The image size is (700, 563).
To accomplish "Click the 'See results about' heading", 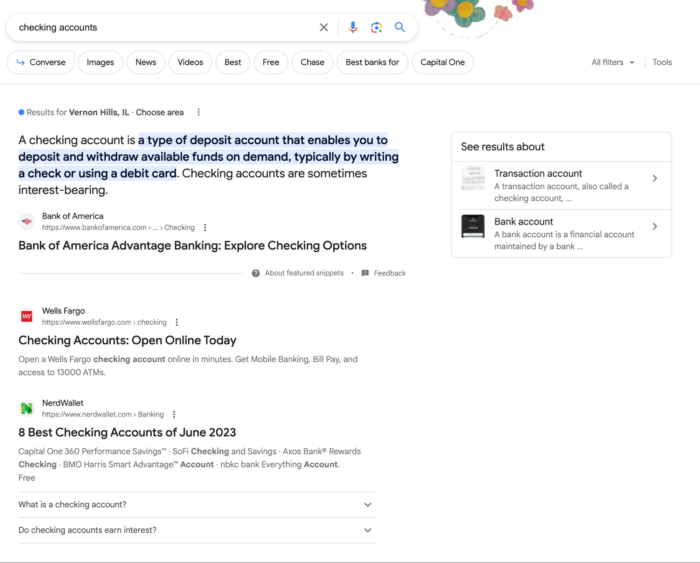I will tap(503, 147).
